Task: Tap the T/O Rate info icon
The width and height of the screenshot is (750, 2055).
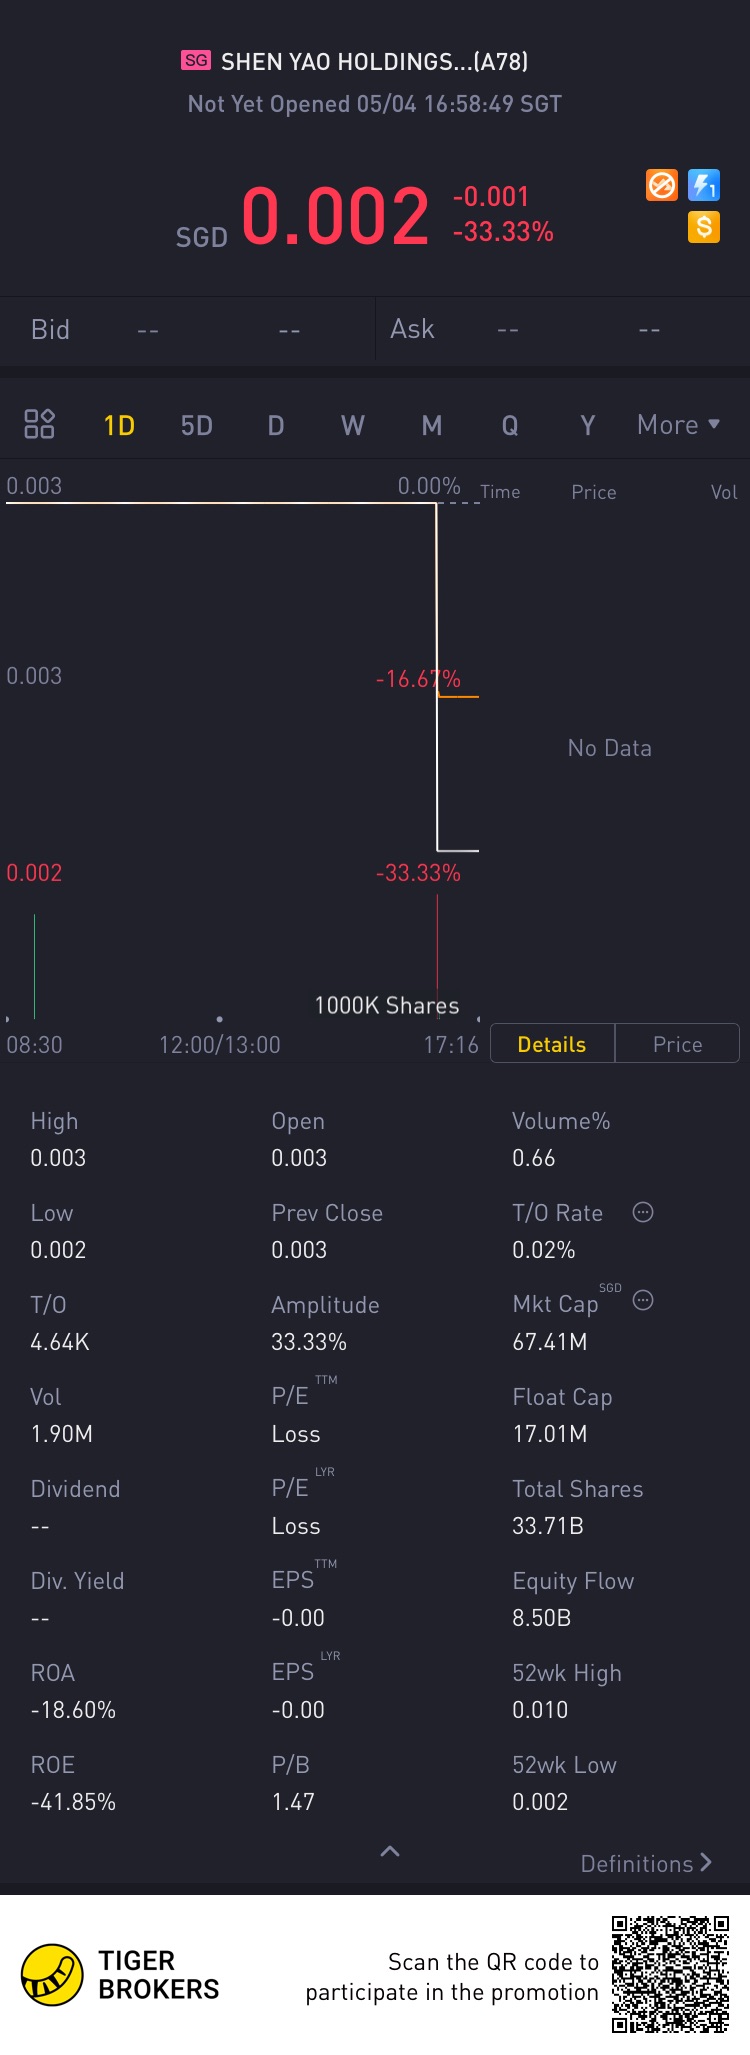Action: [x=643, y=1212]
